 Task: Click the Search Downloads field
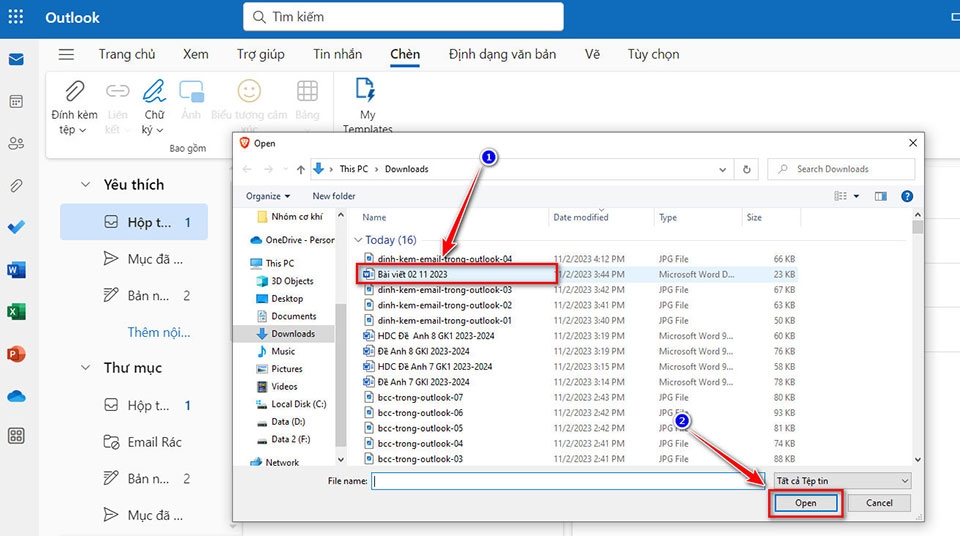point(841,169)
